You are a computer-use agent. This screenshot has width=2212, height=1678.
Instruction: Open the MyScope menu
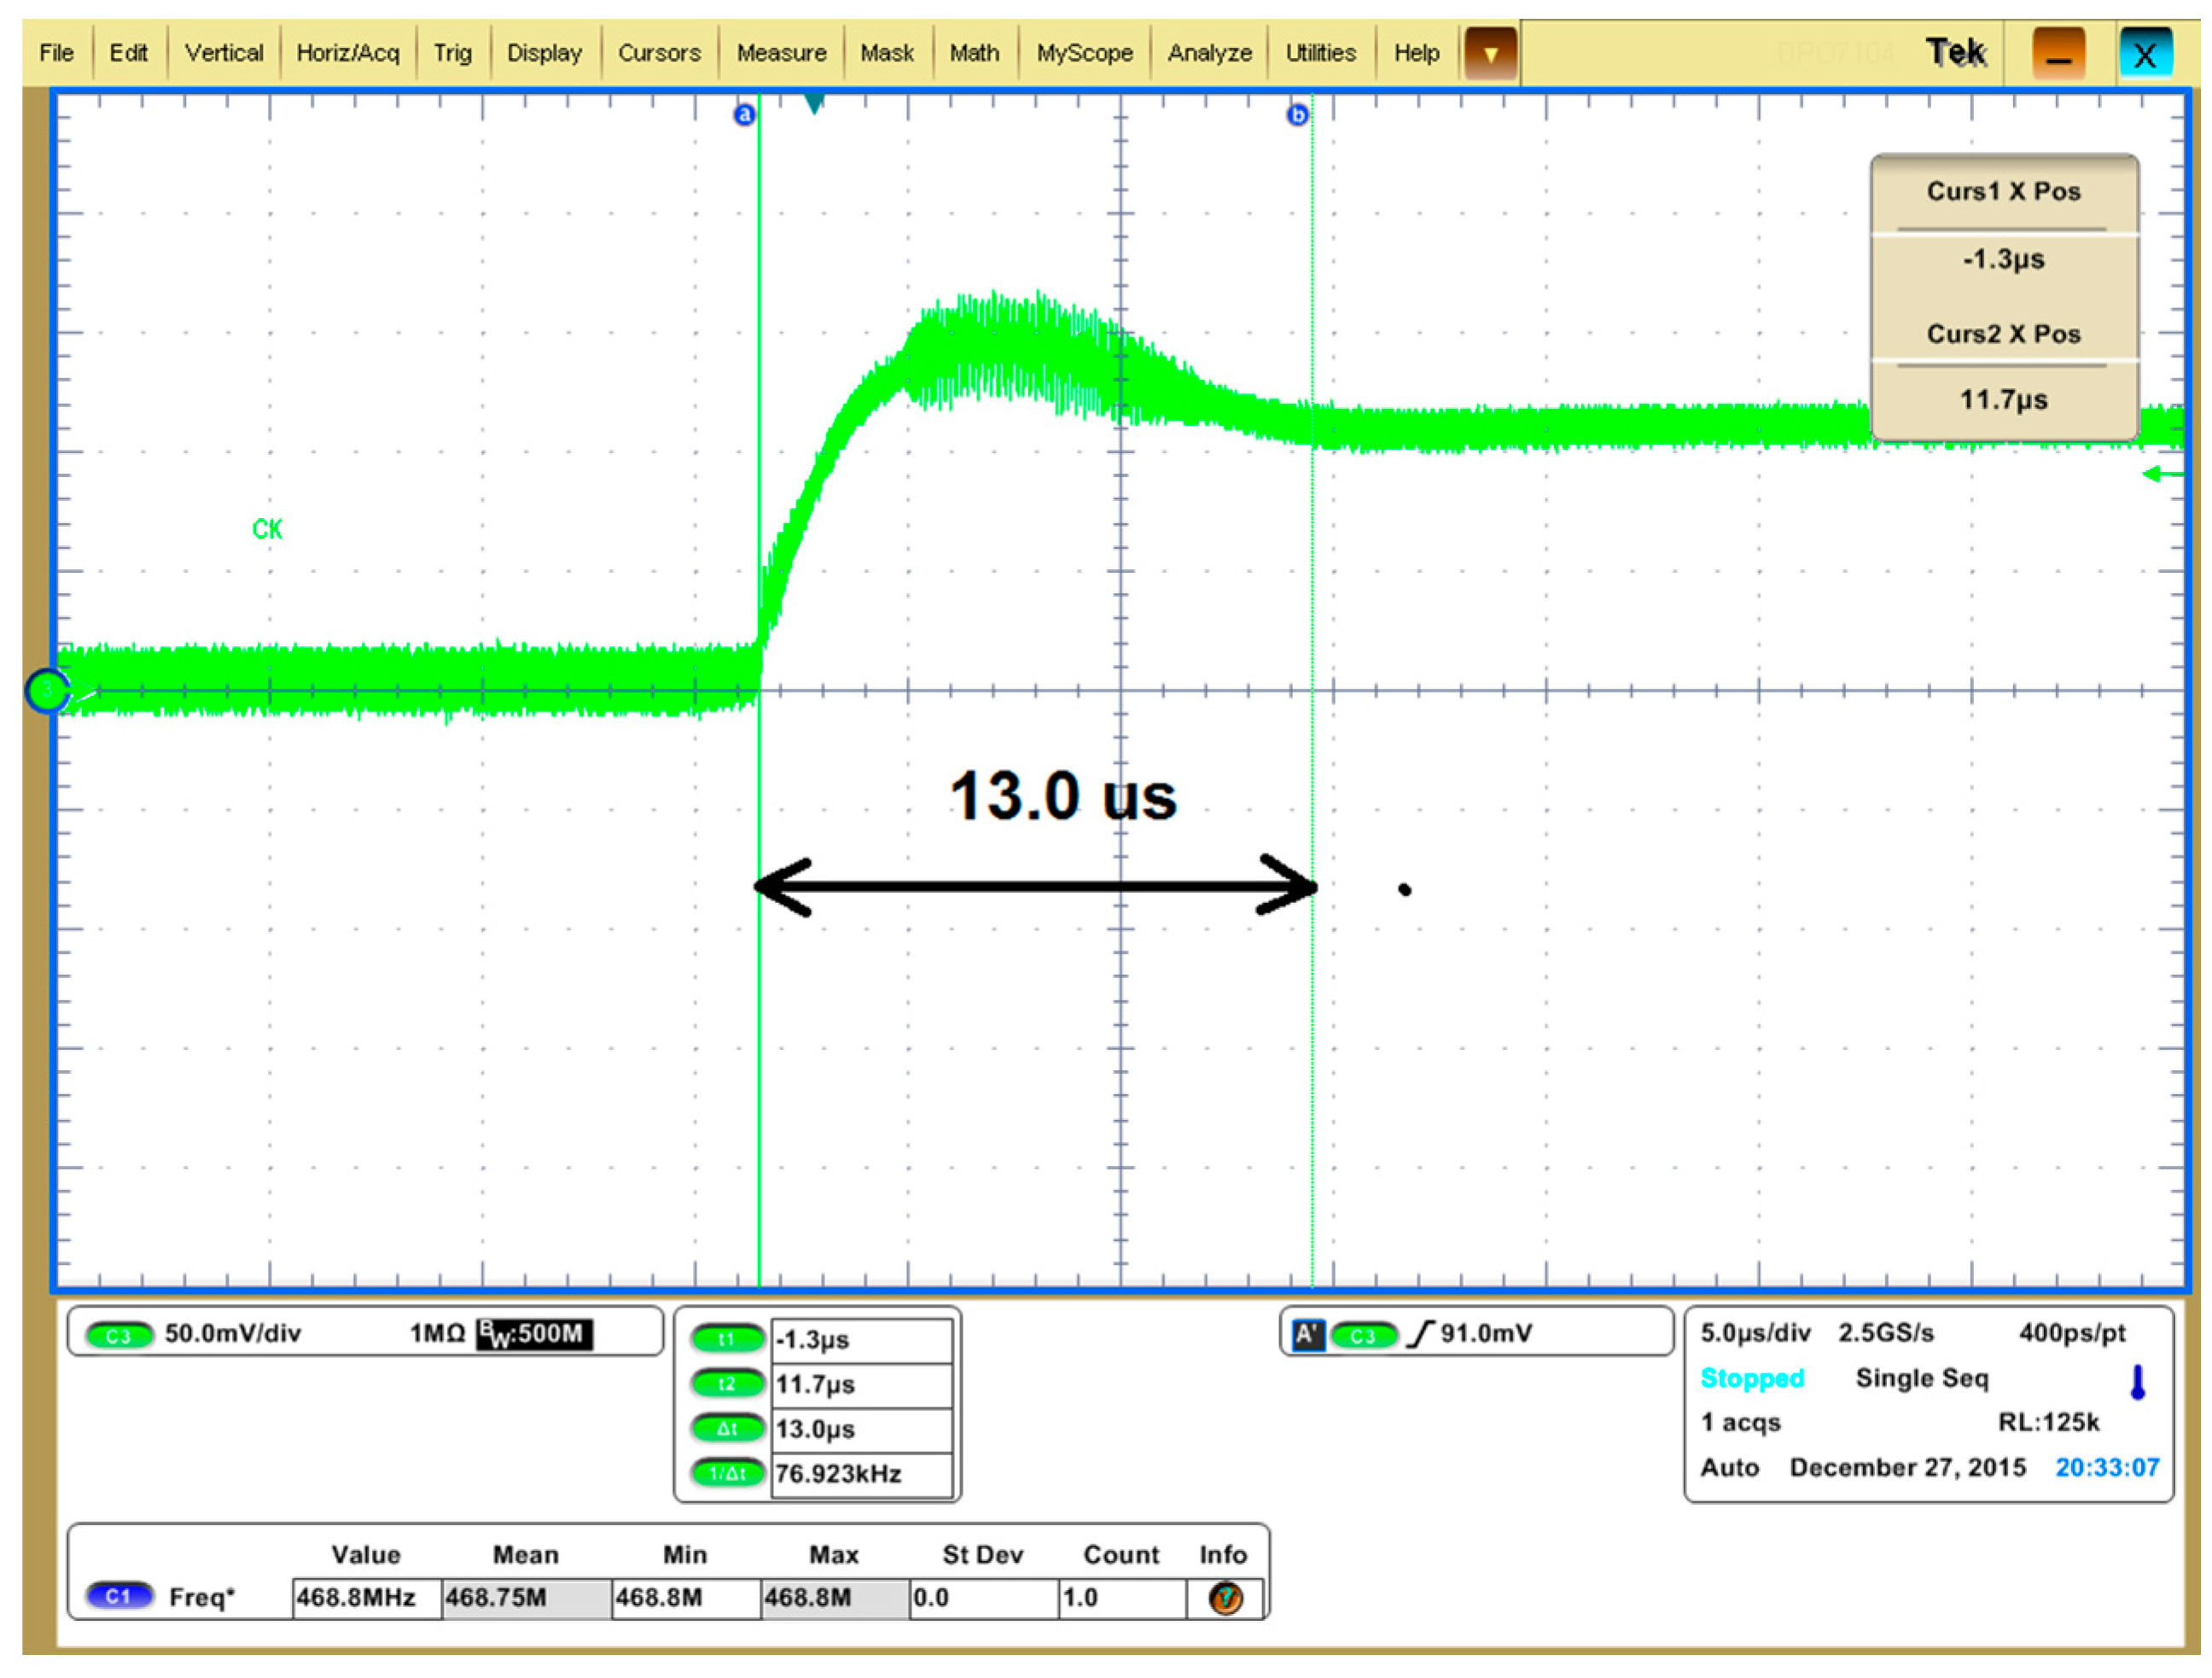click(1085, 53)
